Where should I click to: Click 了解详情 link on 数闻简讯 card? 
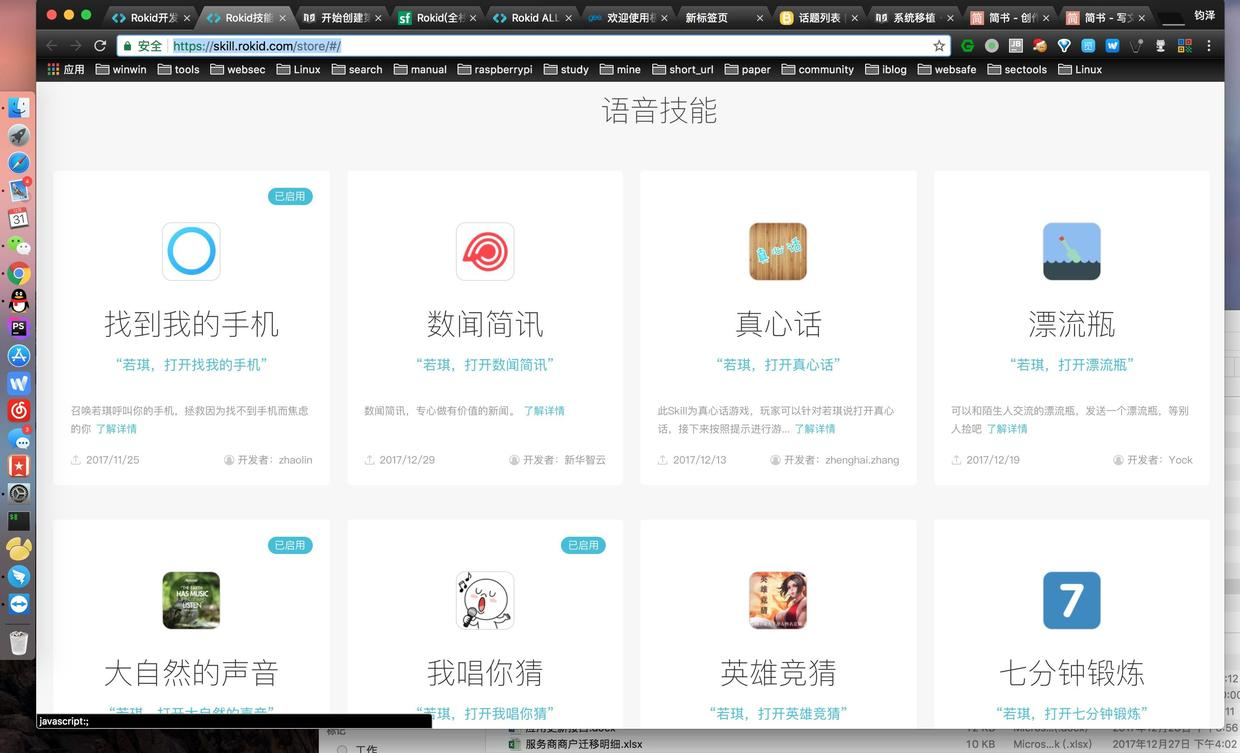pos(543,411)
